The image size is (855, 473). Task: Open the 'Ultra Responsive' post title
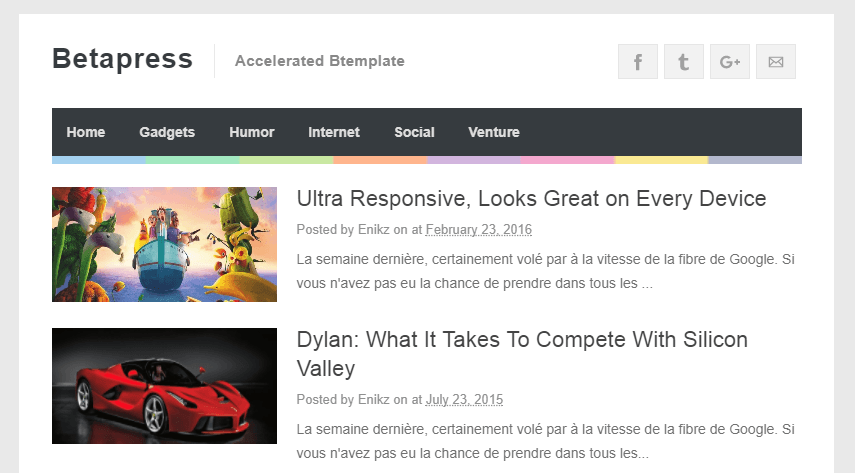(531, 198)
